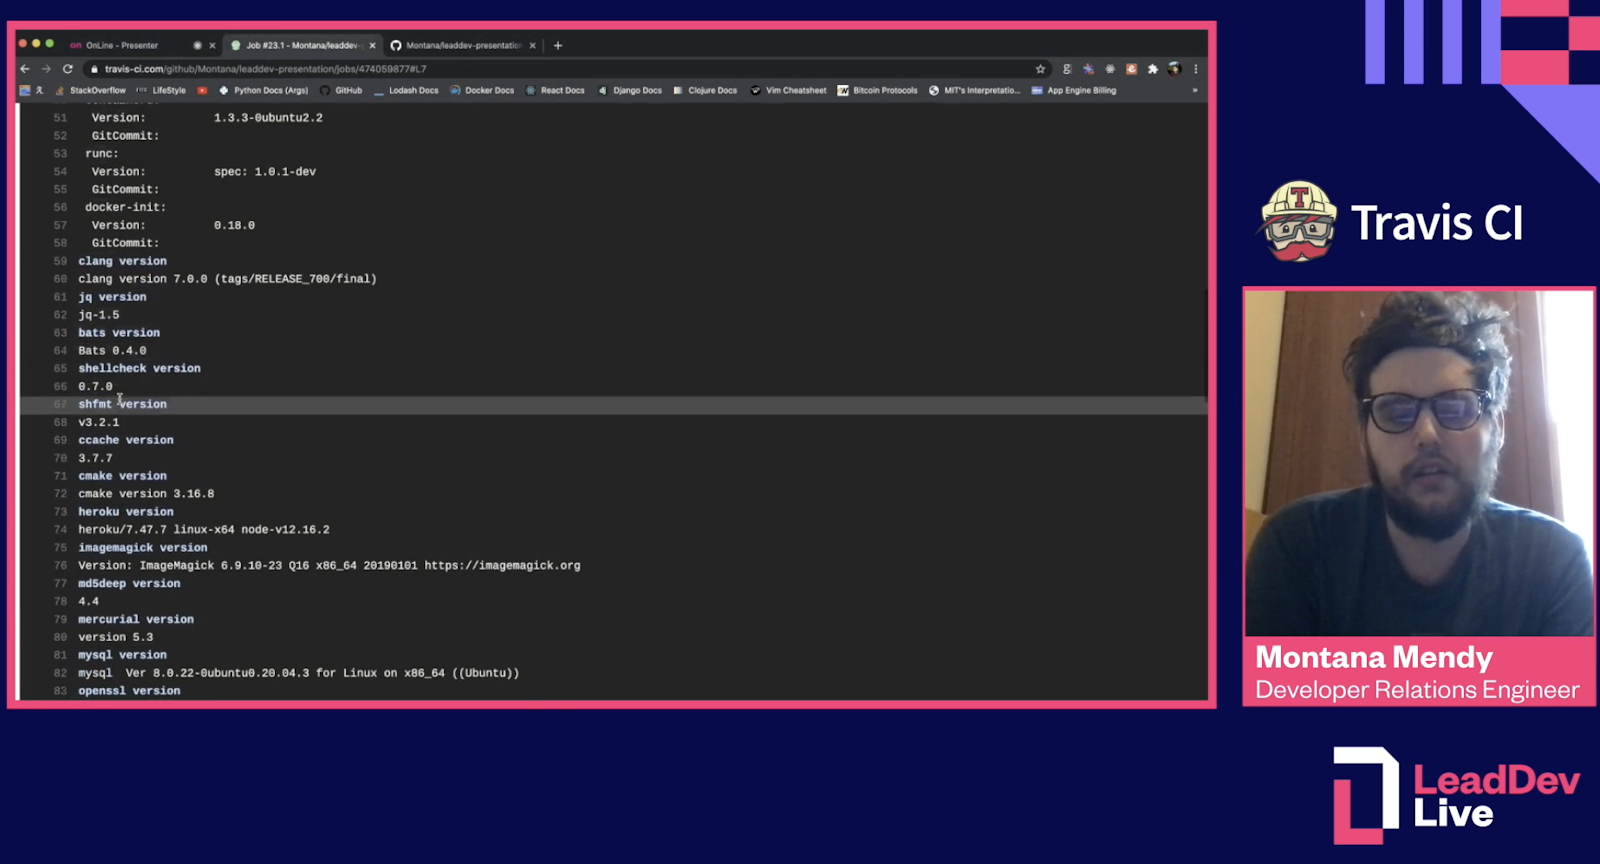Click the 'docker-init:' log line
This screenshot has width=1600, height=864.
(x=126, y=207)
